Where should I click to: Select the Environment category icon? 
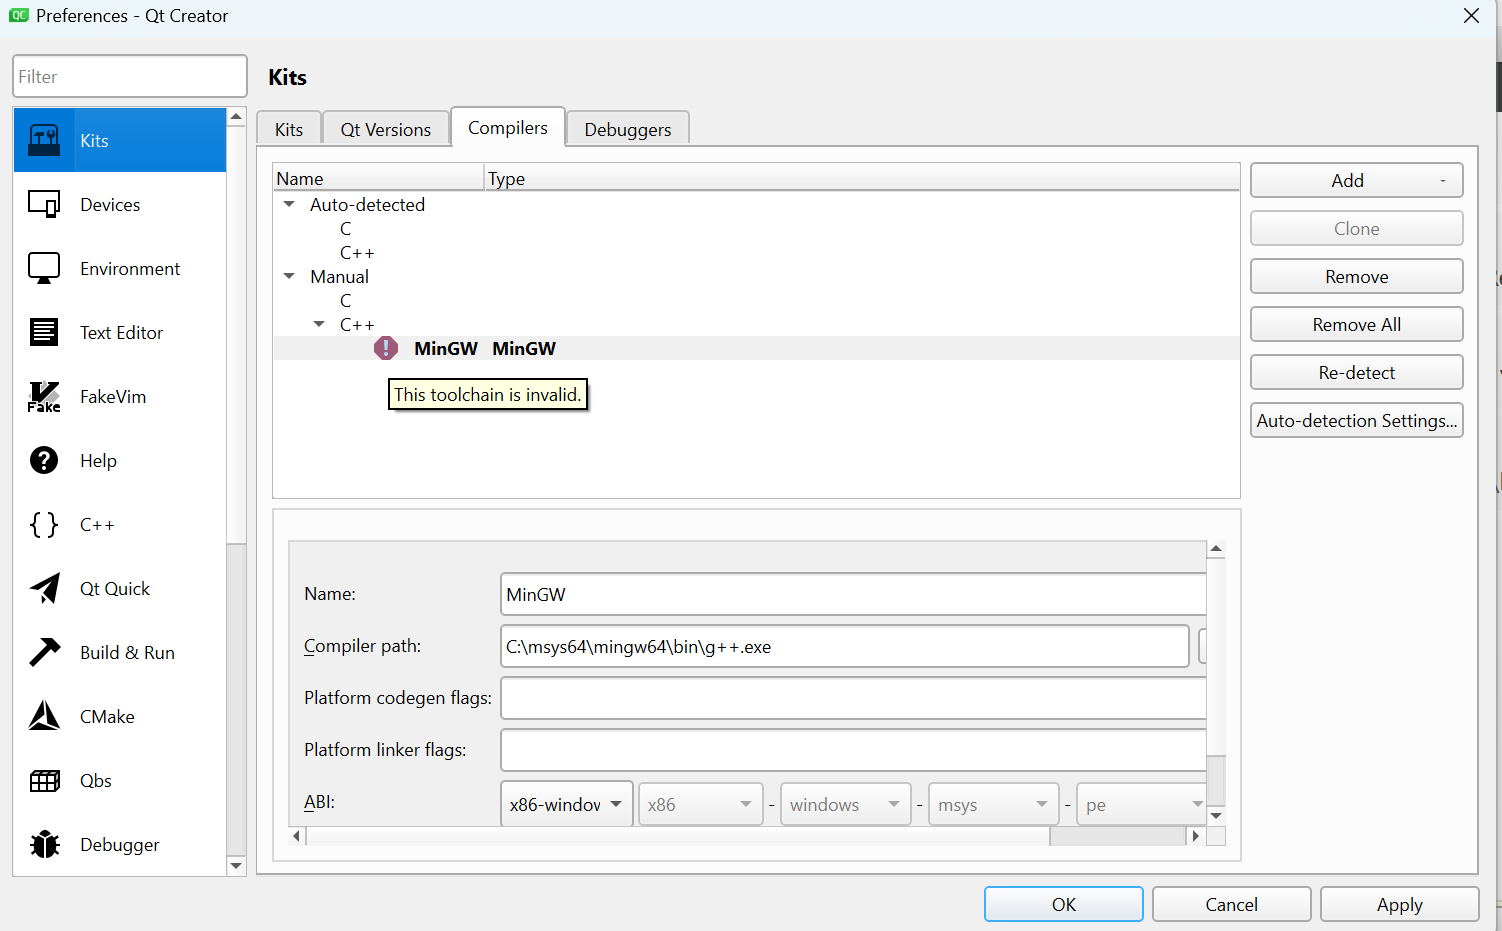click(44, 268)
